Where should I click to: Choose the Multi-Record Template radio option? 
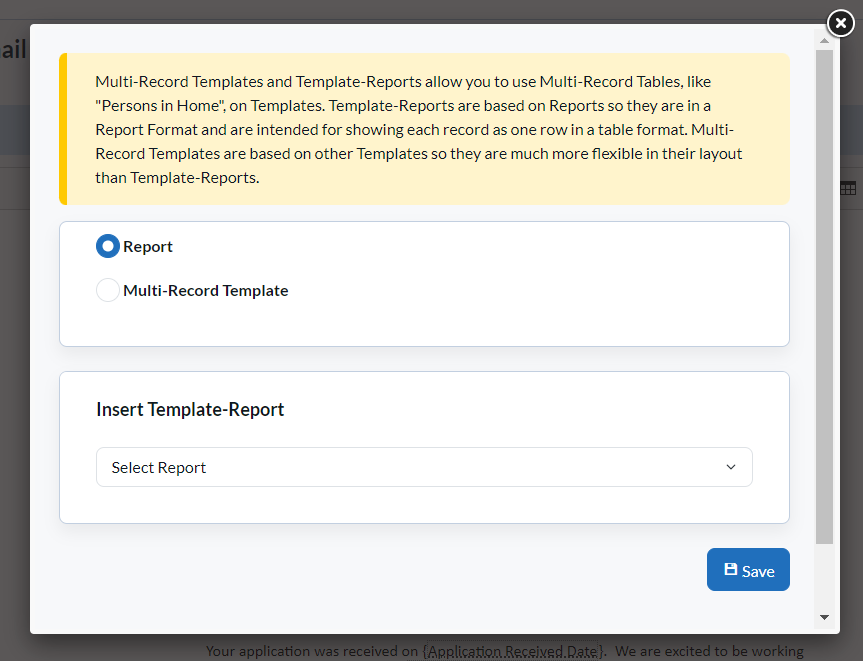[108, 290]
